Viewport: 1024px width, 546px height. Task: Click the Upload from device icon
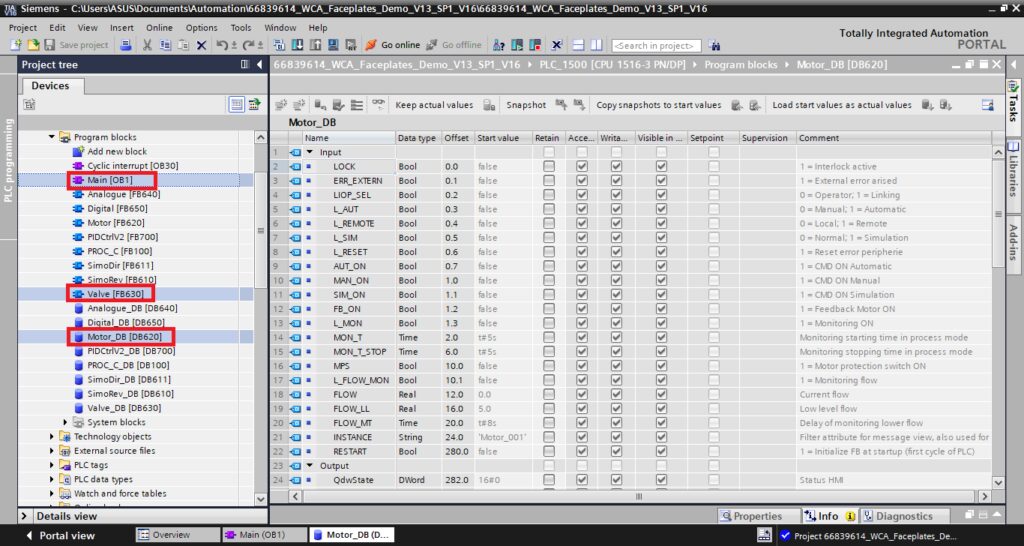coord(315,45)
